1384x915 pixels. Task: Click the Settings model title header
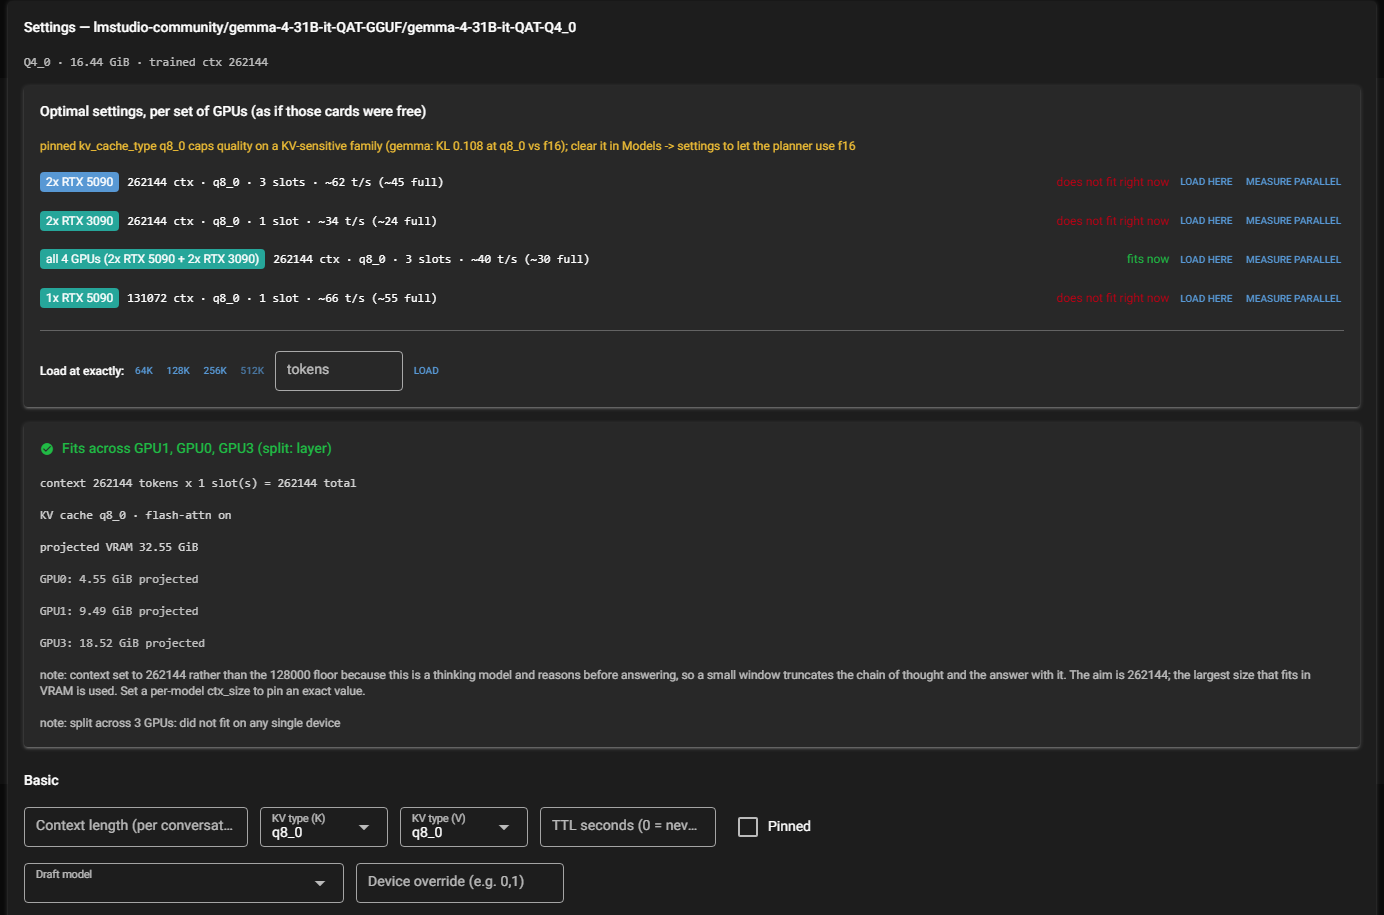point(300,27)
